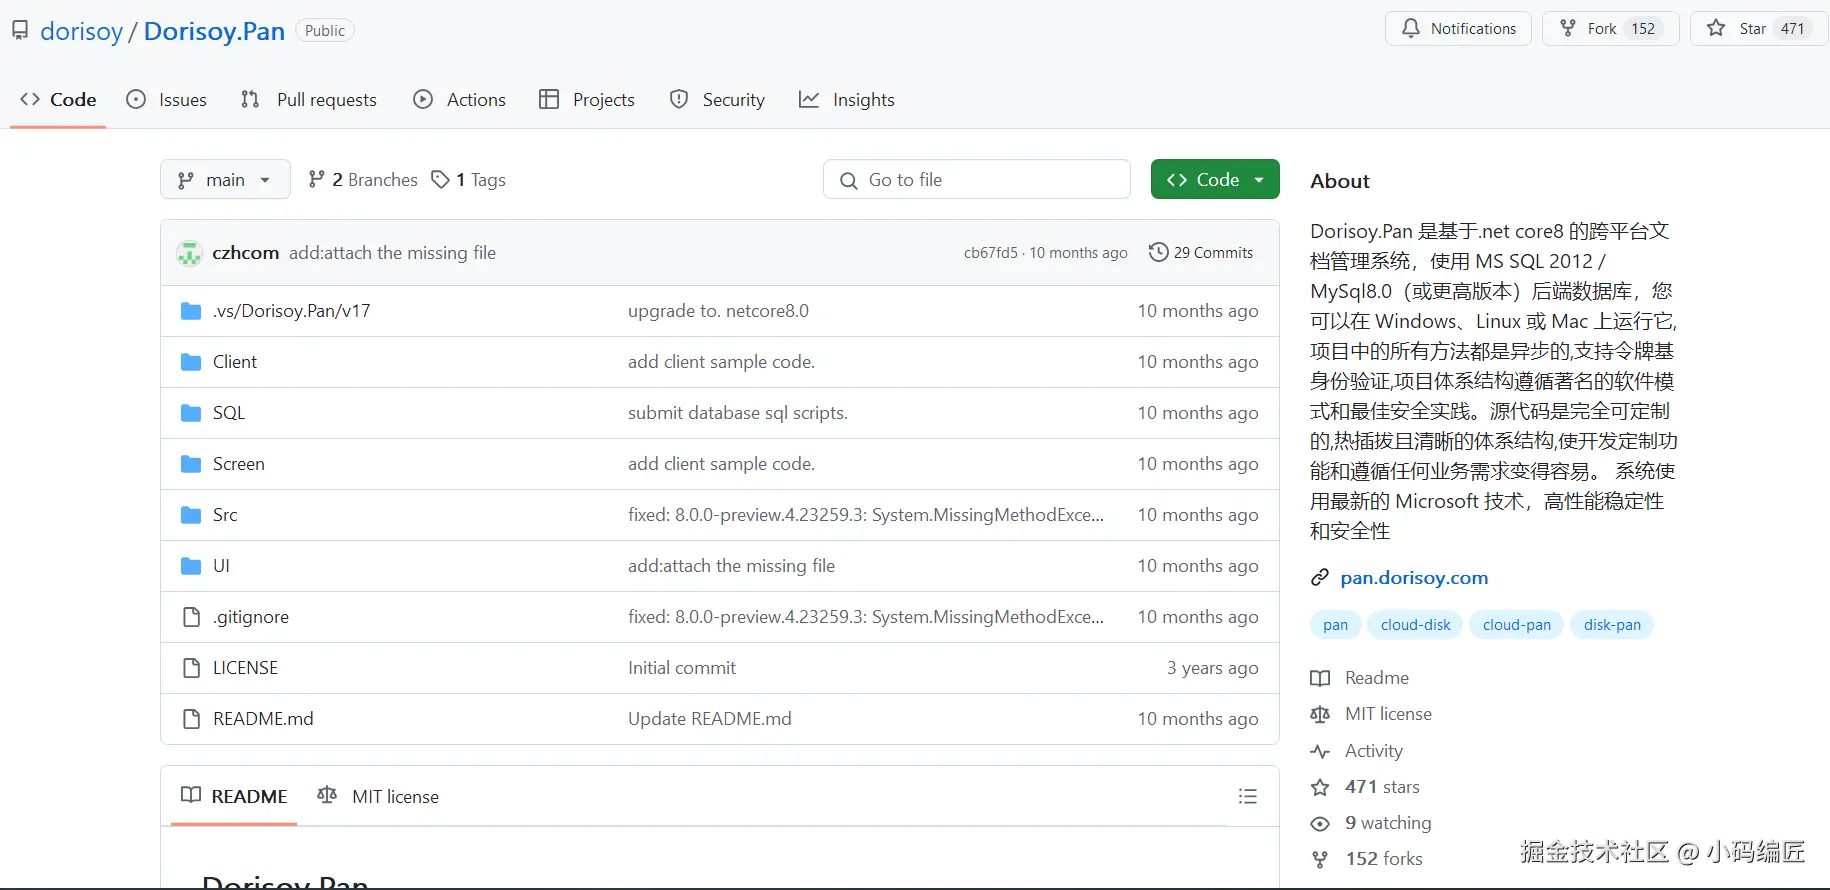Open the Pull requests tab
This screenshot has height=890, width=1830.
coord(309,100)
